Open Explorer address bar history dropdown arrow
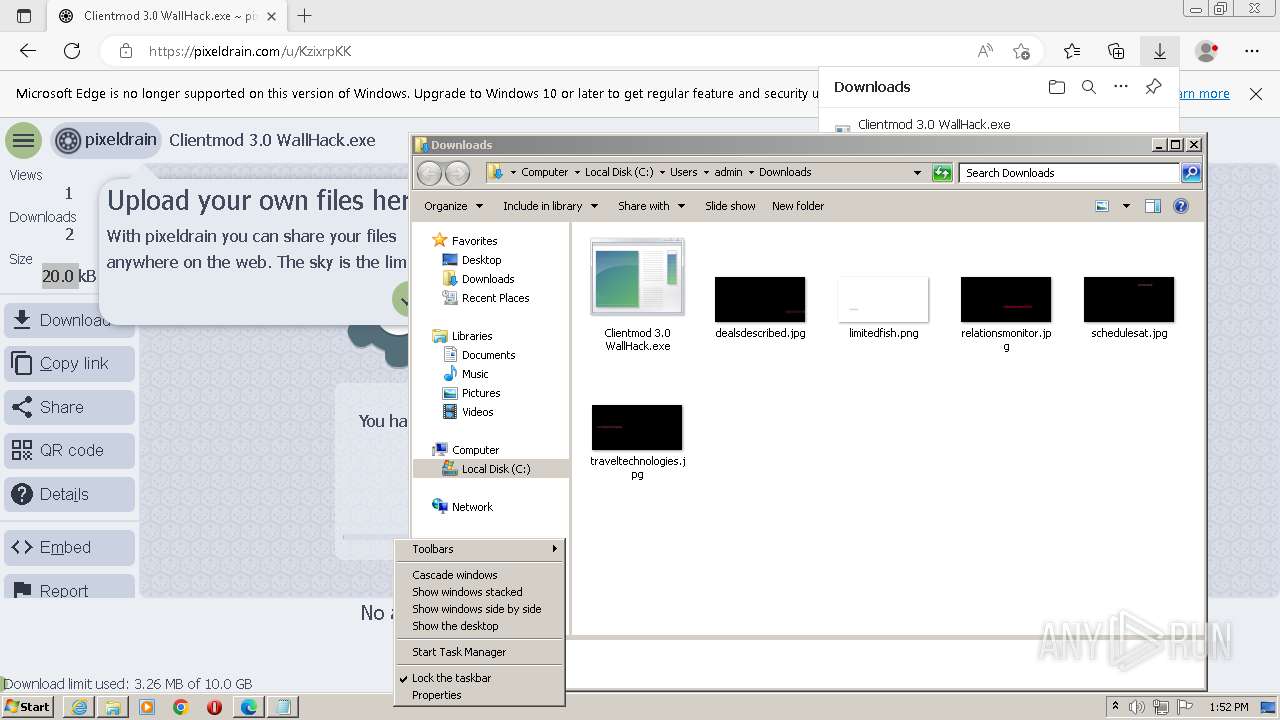Image resolution: width=1280 pixels, height=720 pixels. tap(917, 172)
